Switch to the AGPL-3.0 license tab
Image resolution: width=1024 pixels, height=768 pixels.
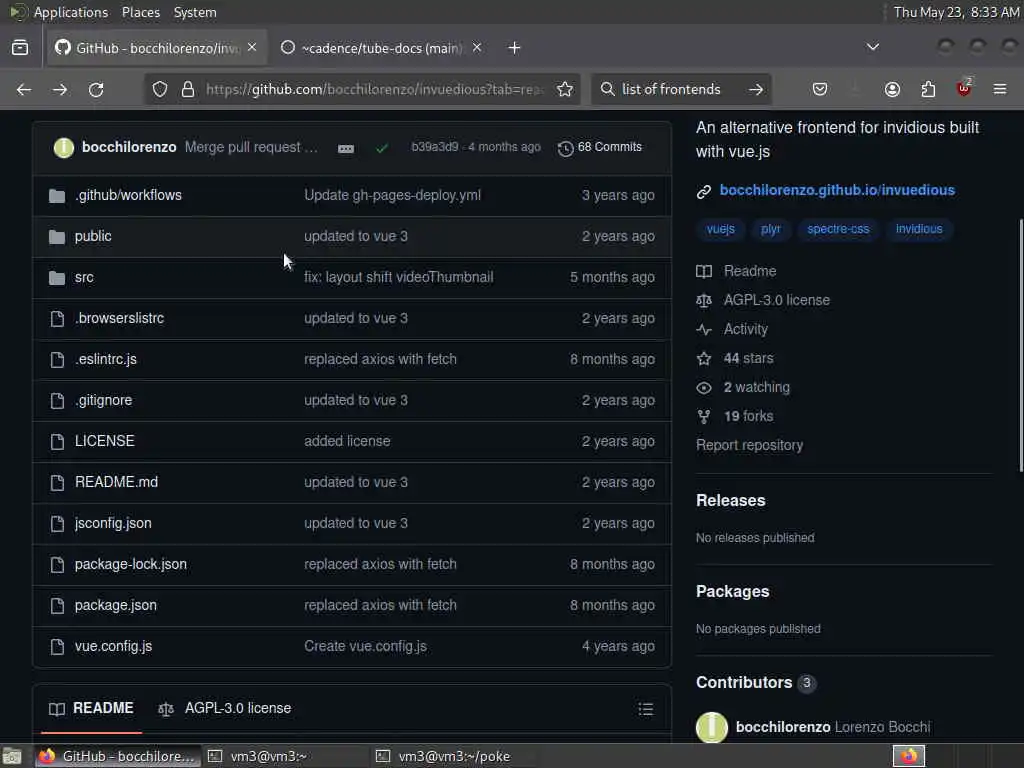[225, 709]
